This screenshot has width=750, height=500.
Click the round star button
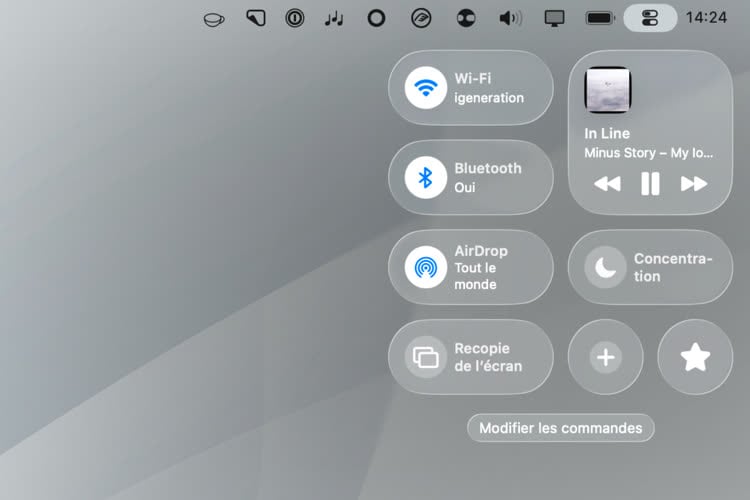[695, 357]
